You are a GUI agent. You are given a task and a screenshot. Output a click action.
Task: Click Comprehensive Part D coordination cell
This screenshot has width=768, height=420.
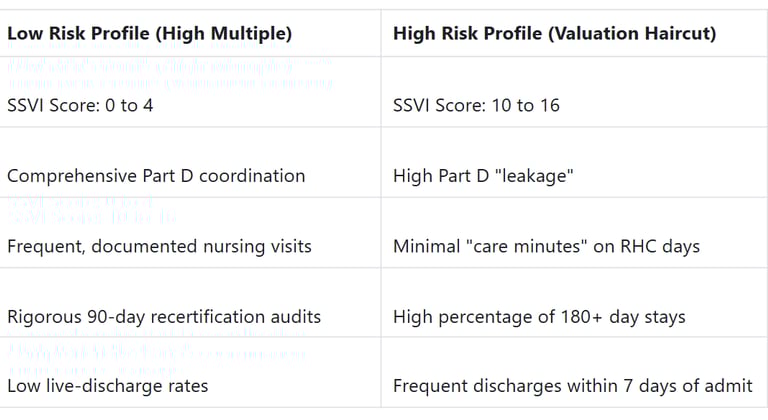pyautogui.click(x=156, y=176)
